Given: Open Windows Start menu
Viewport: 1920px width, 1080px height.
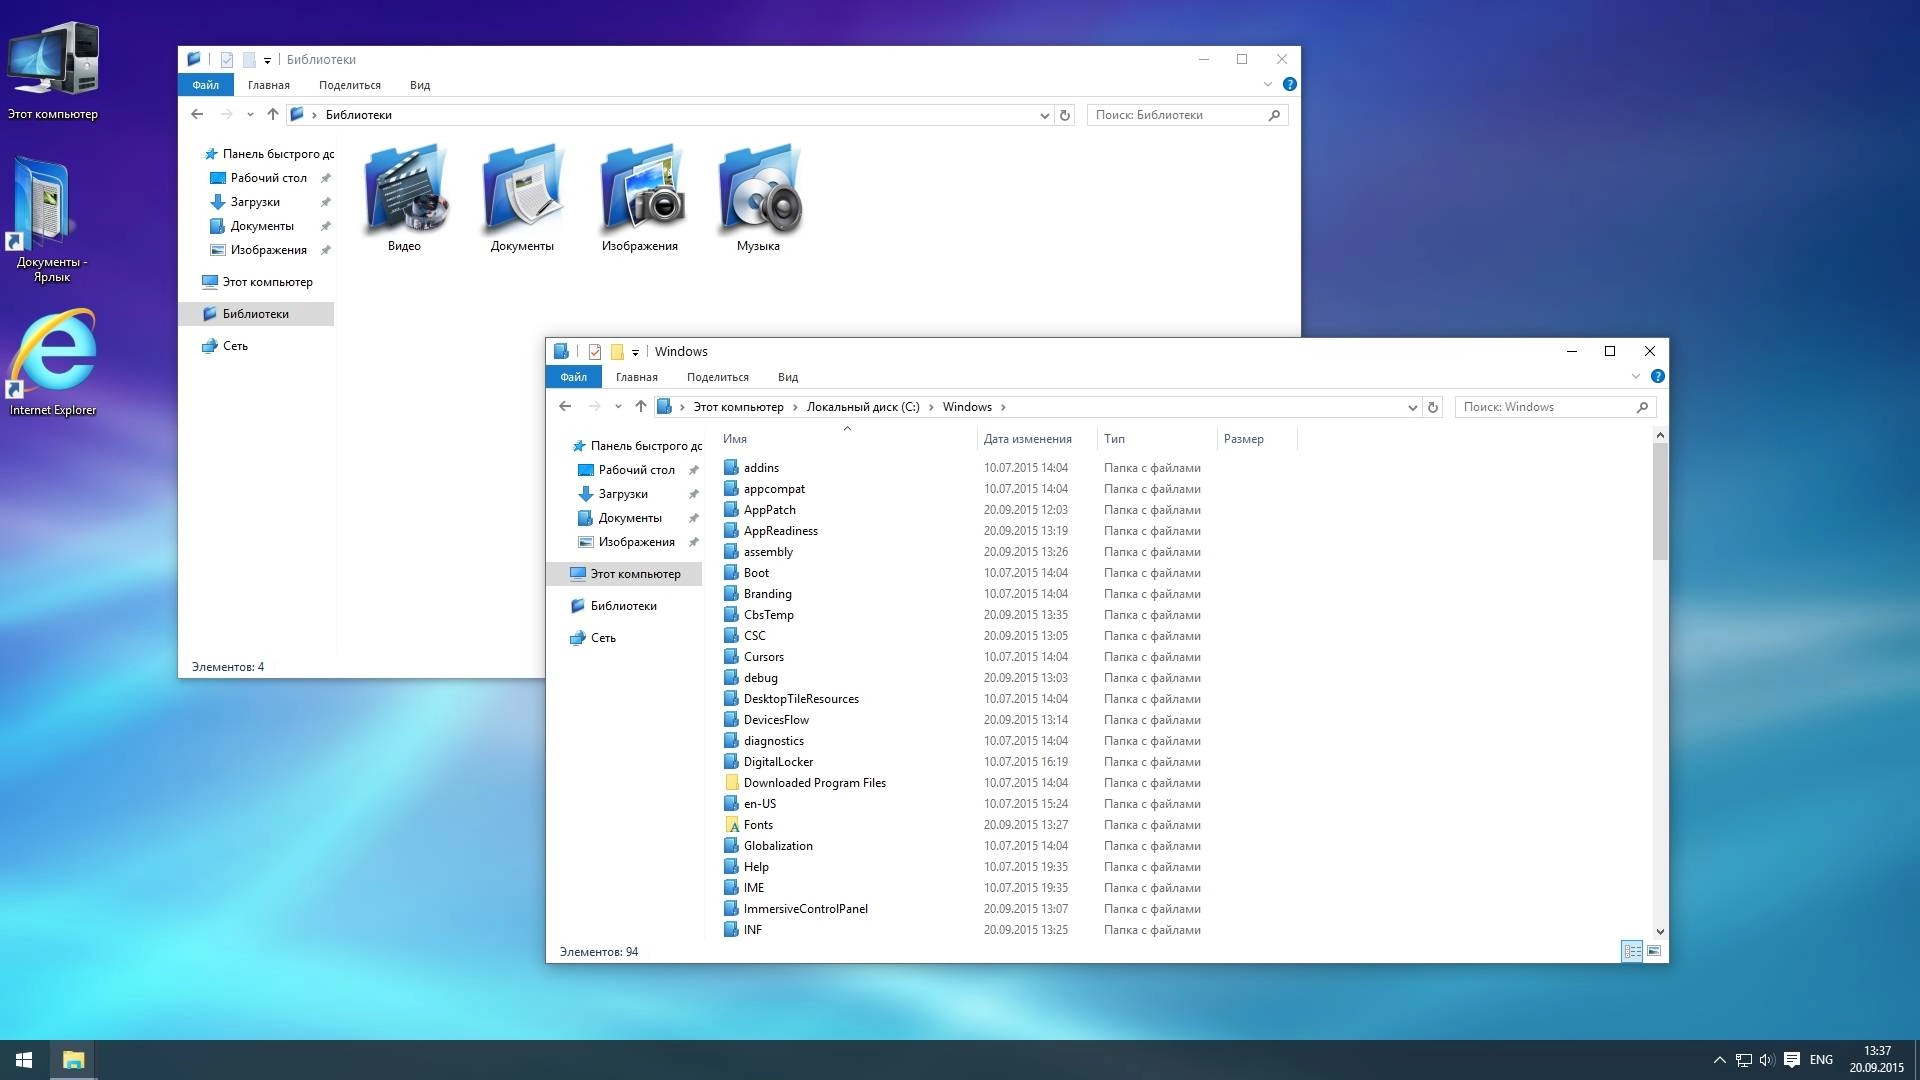Looking at the screenshot, I should pos(24,1060).
